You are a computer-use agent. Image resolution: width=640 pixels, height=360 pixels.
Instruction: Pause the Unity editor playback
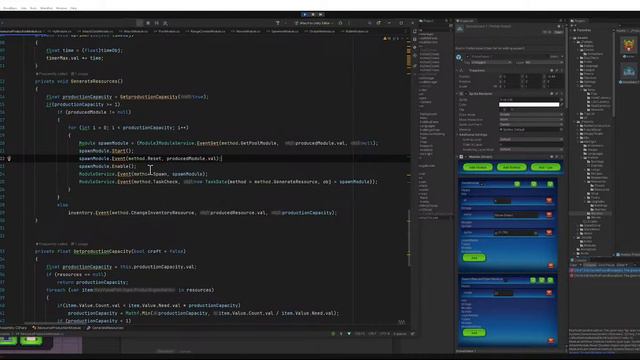click(x=313, y=14)
